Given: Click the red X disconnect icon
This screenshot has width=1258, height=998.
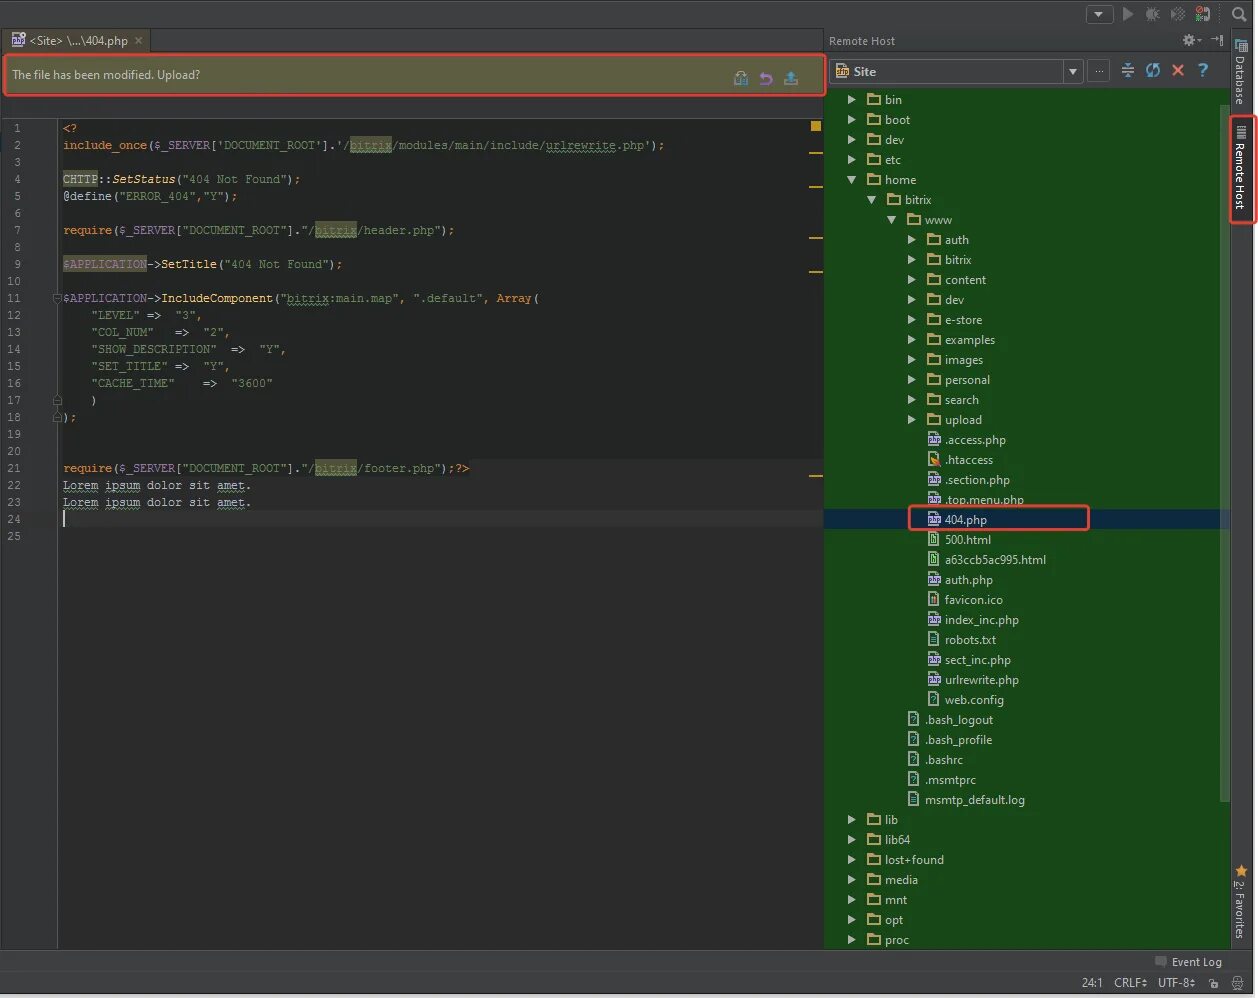Looking at the screenshot, I should [1178, 70].
